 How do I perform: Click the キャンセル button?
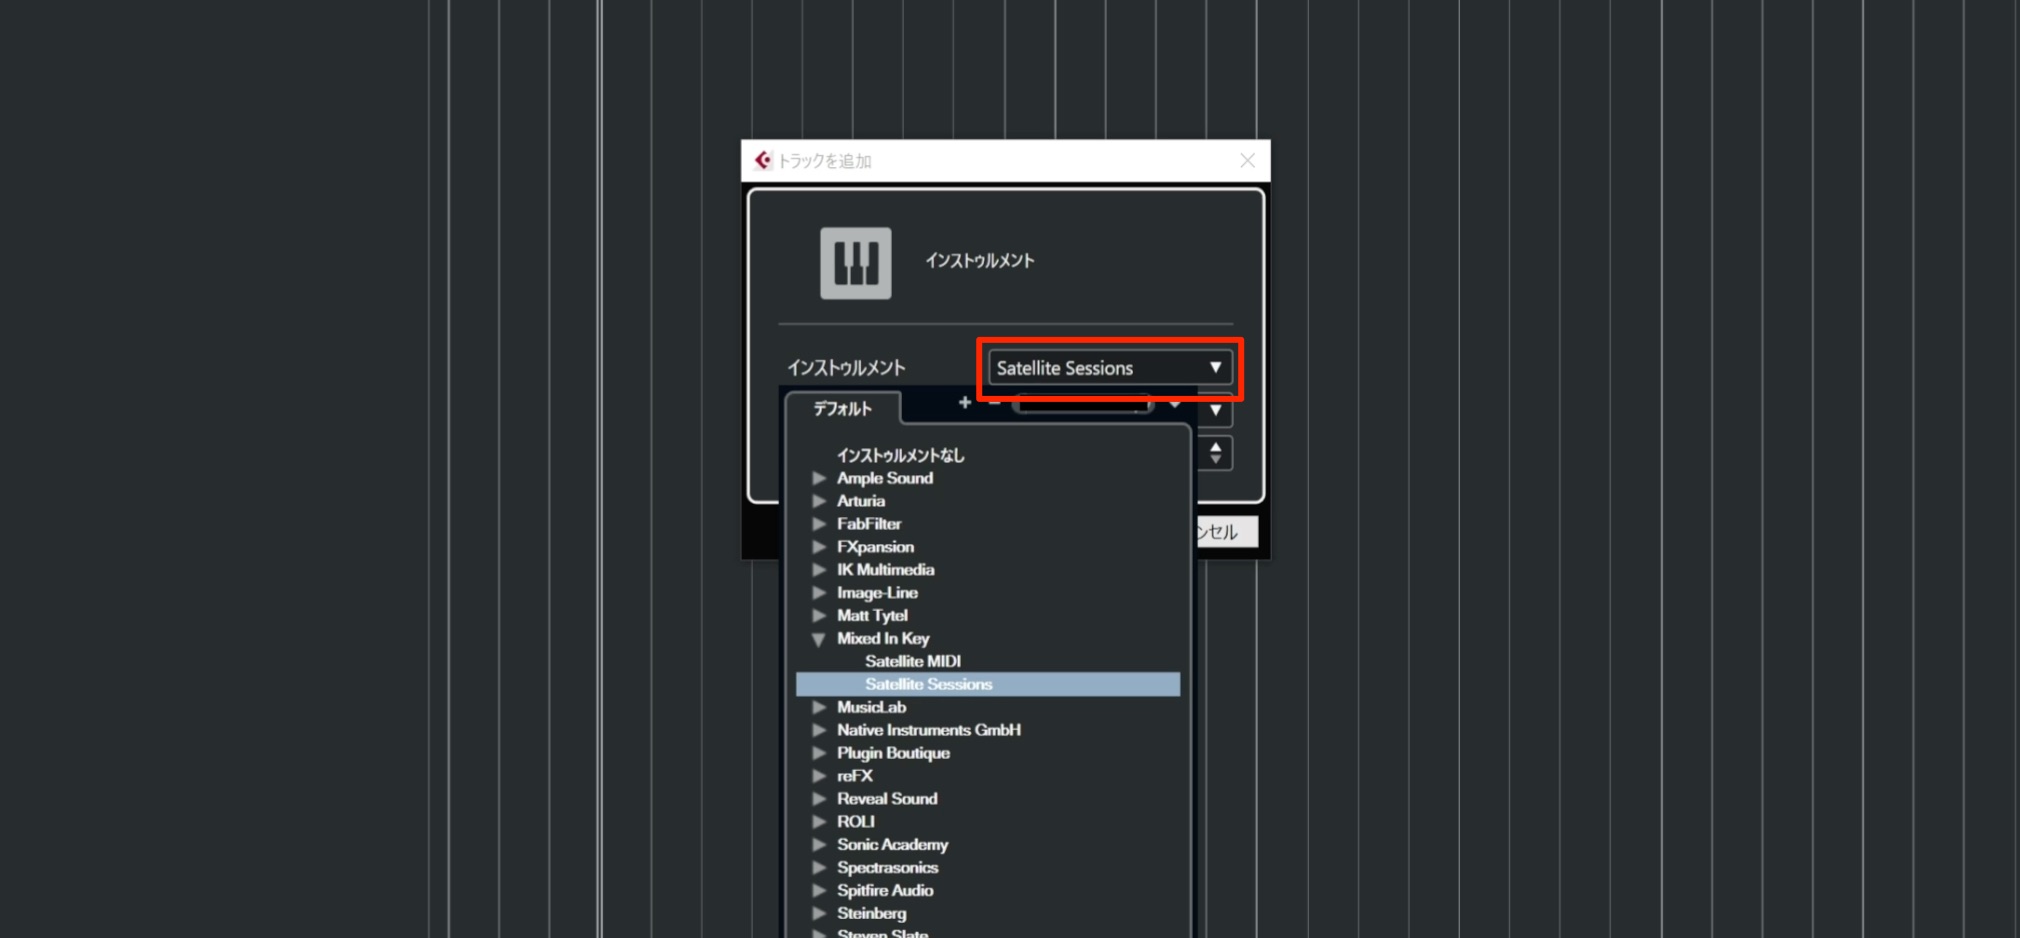[1226, 531]
